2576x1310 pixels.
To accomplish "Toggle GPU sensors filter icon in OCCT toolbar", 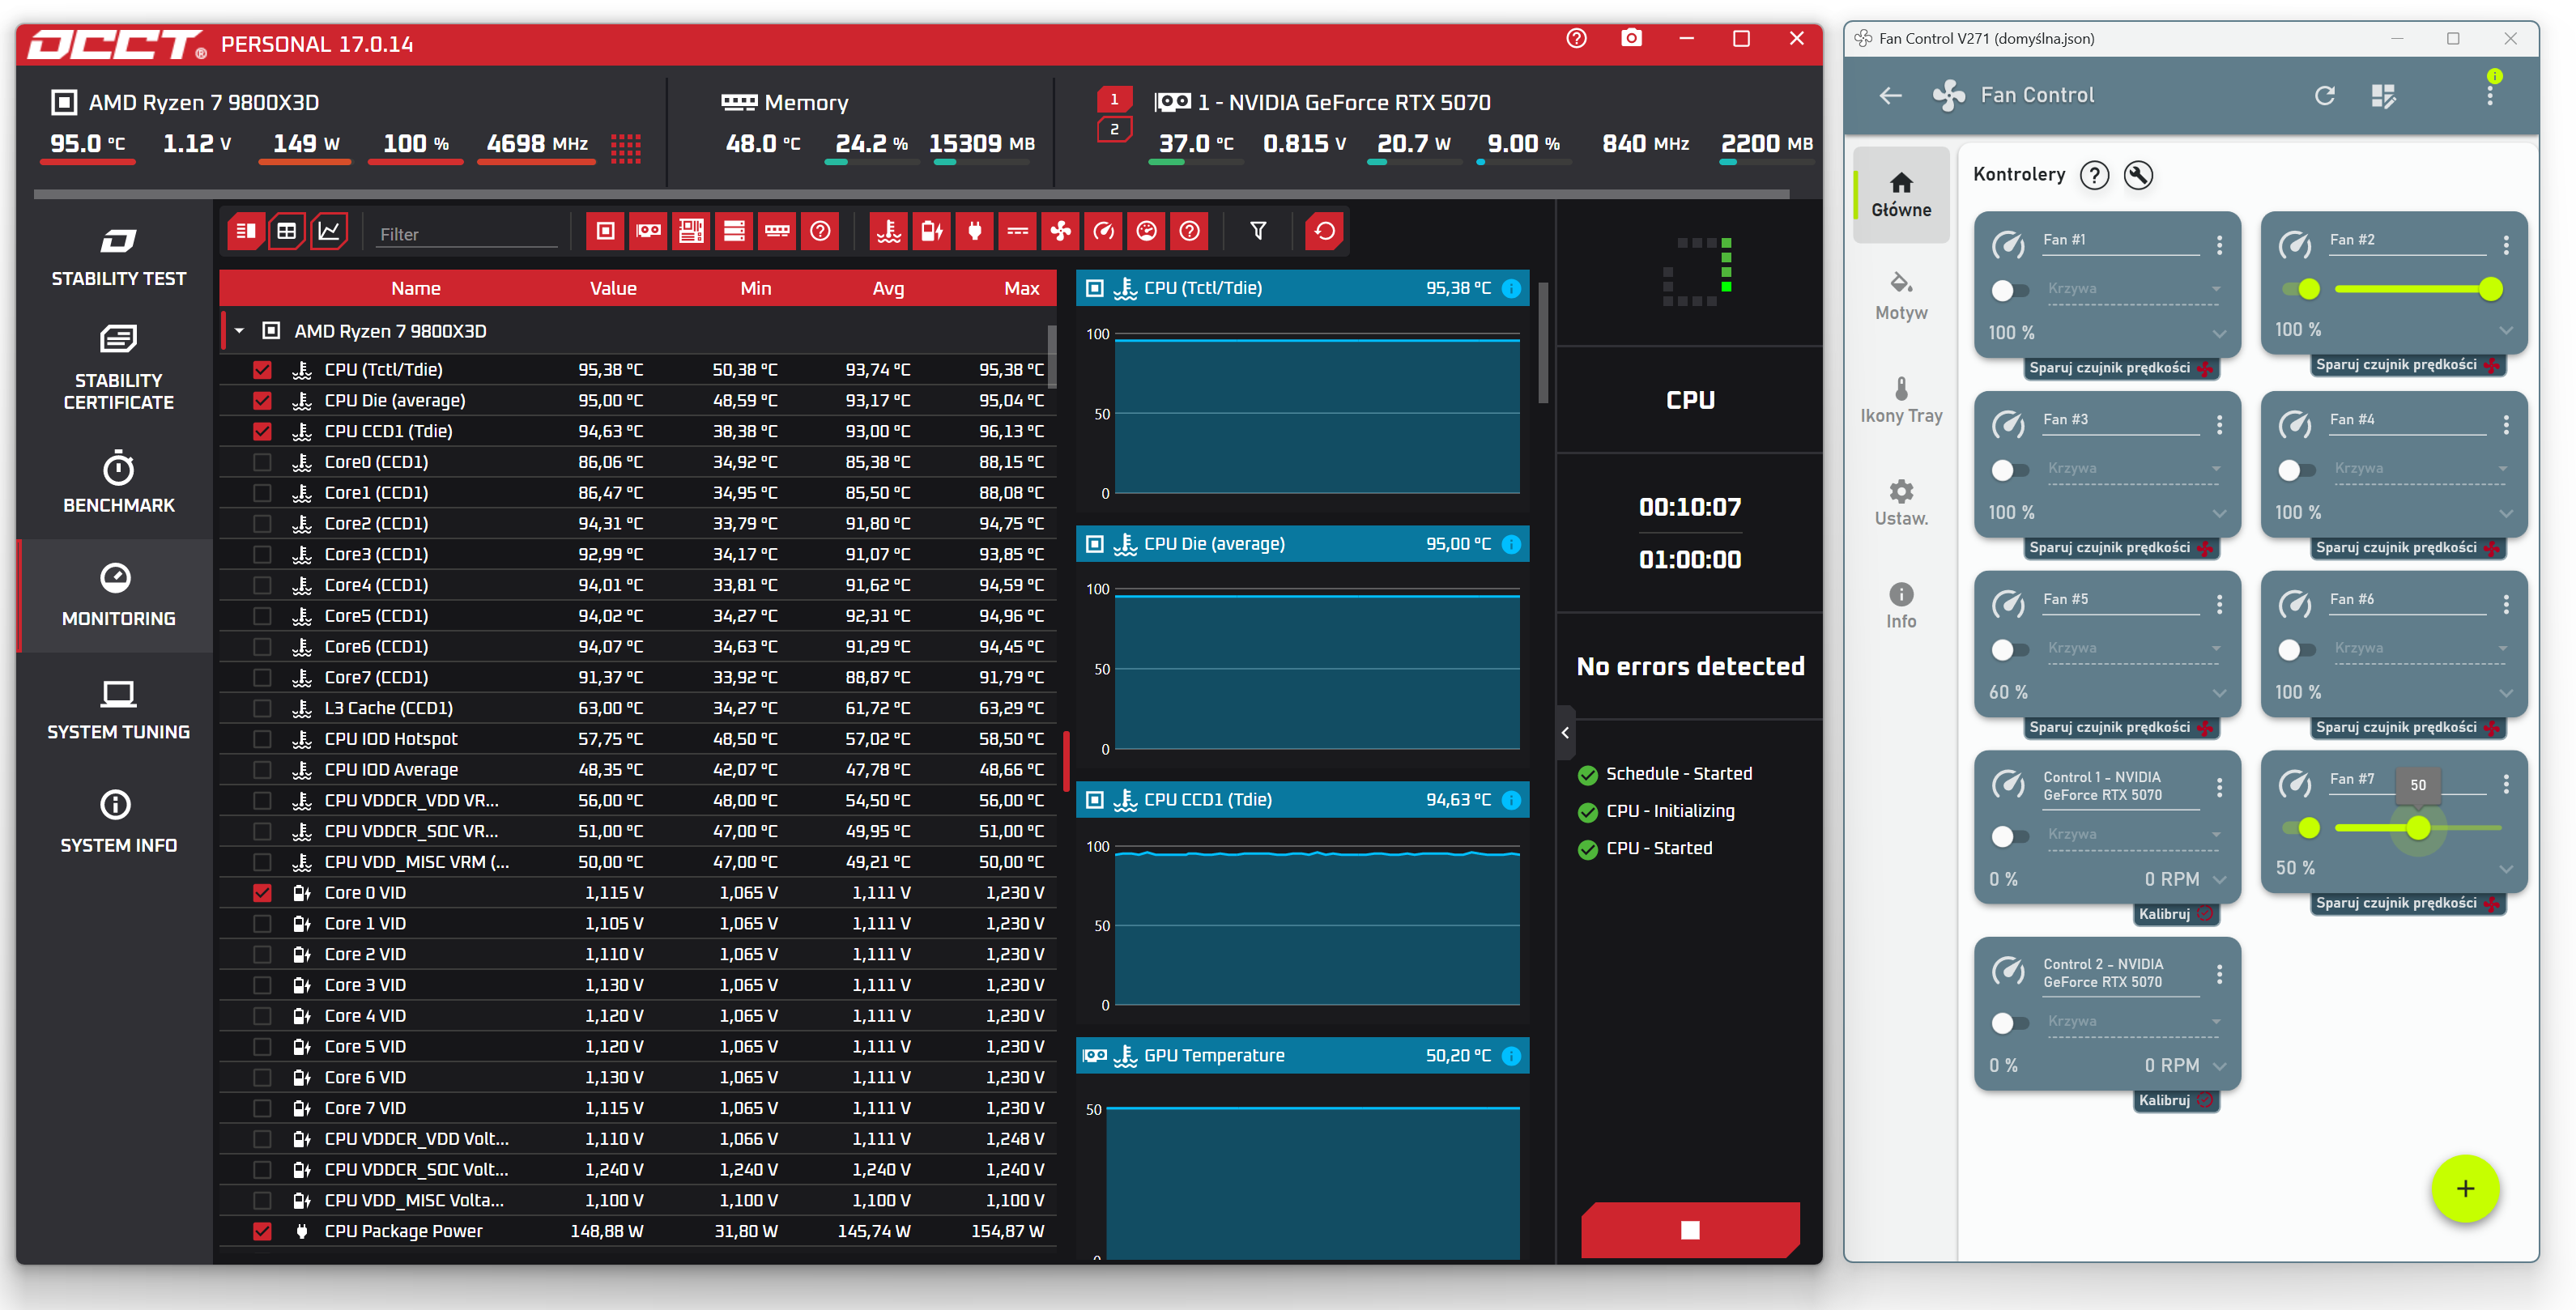I will coord(648,232).
